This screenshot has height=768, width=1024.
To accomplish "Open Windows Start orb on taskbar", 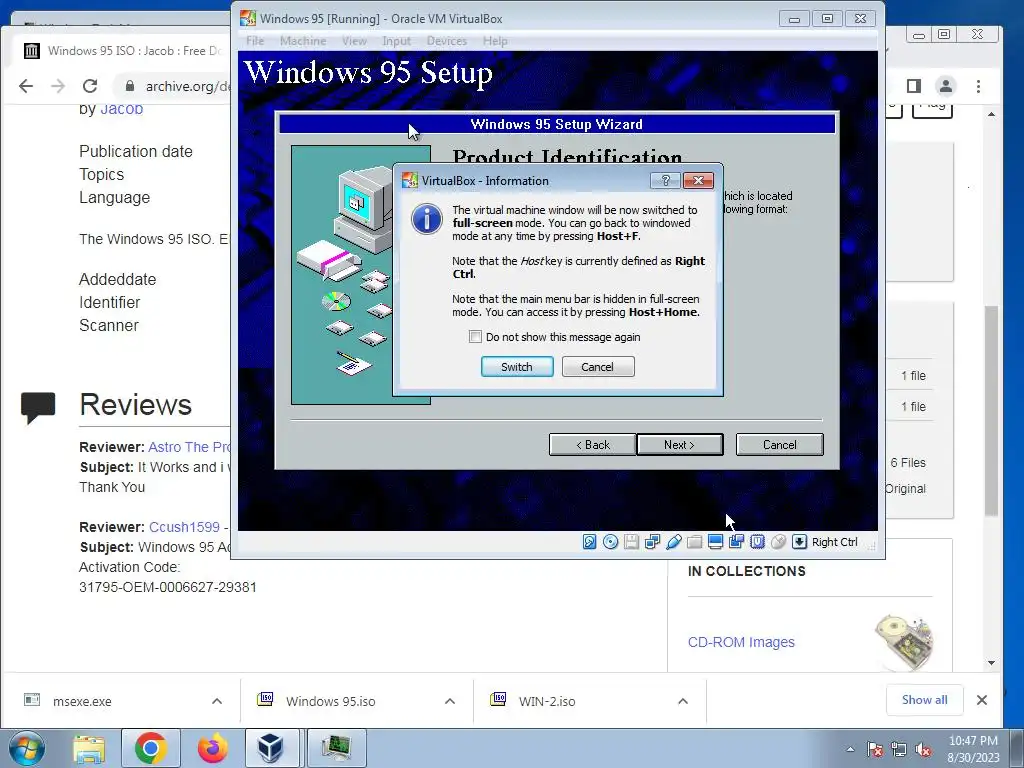I will 27,748.
